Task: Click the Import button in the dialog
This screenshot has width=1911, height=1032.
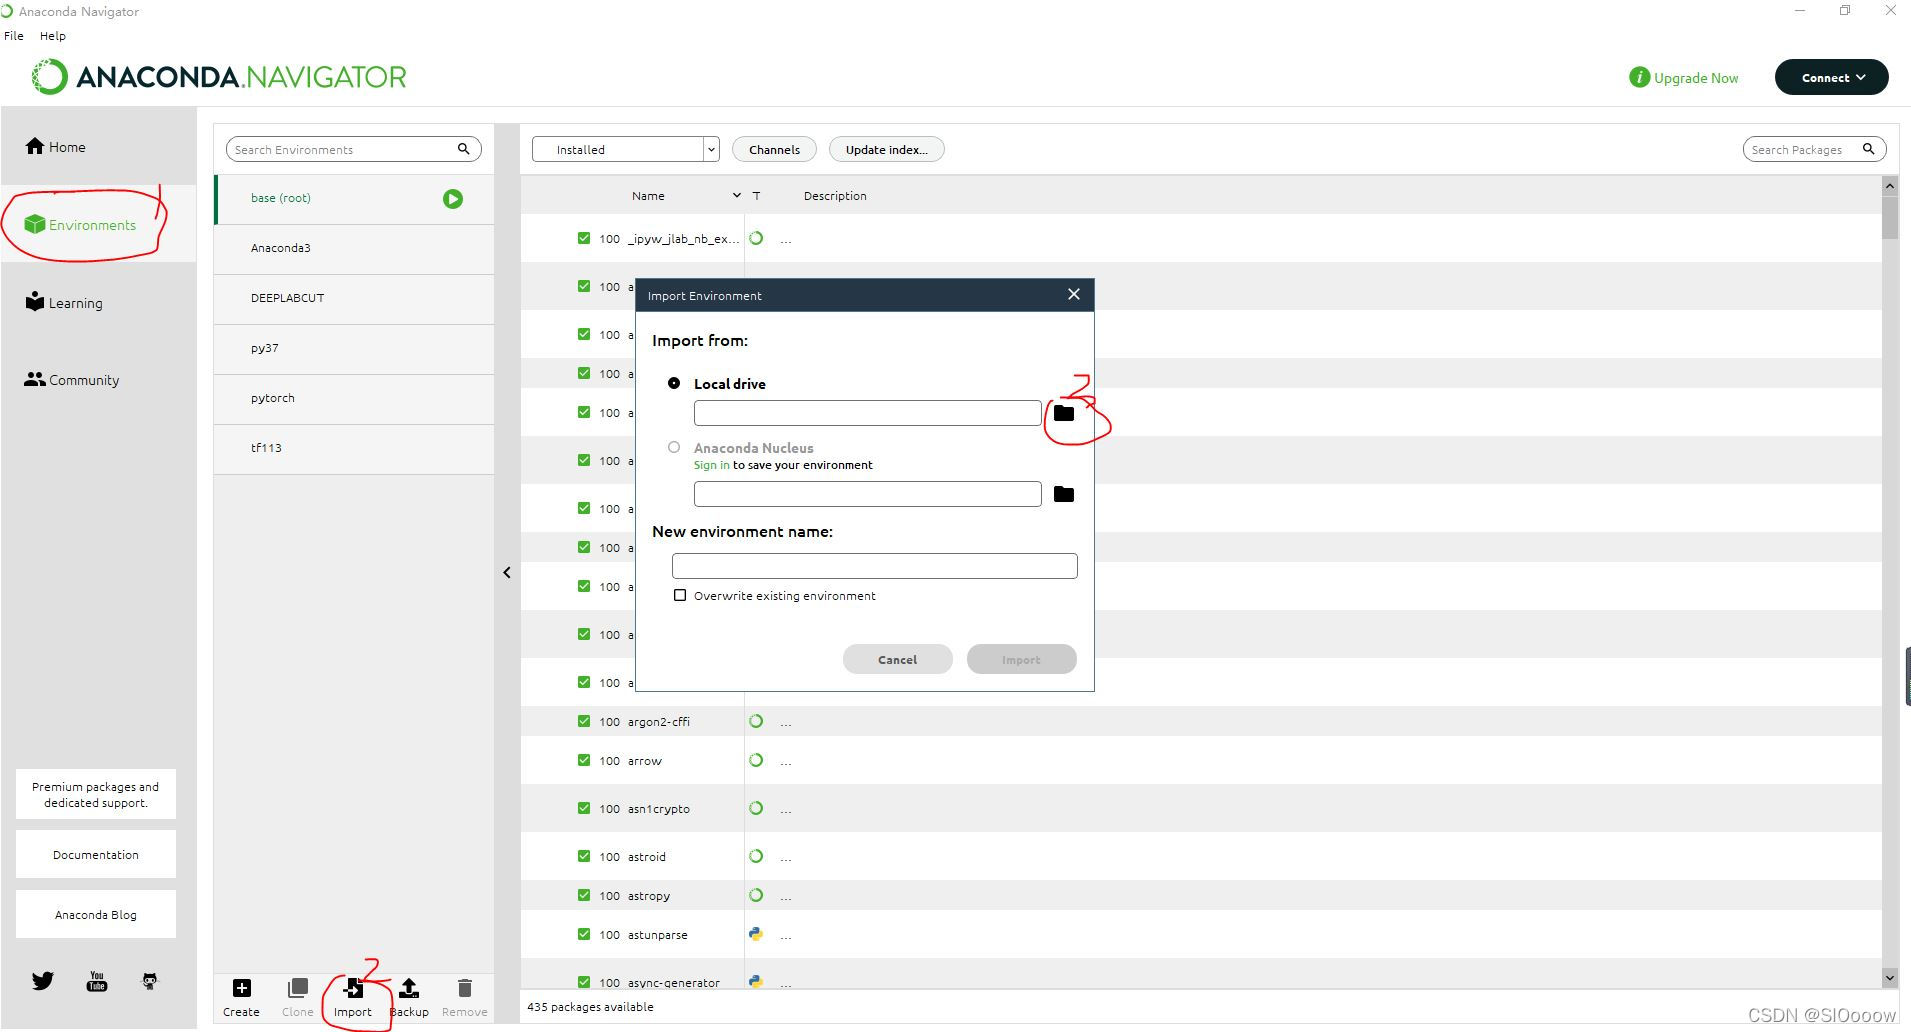Action: (x=1022, y=659)
